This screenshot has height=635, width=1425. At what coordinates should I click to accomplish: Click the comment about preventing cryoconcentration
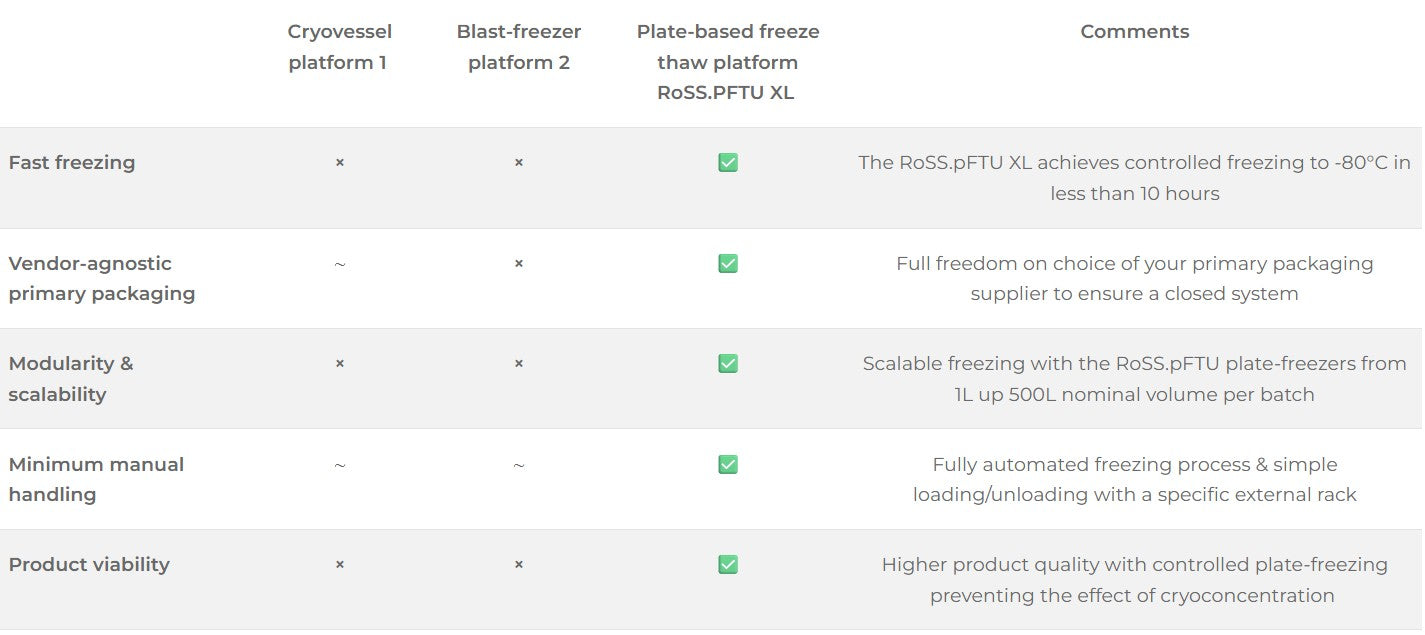click(x=1134, y=580)
